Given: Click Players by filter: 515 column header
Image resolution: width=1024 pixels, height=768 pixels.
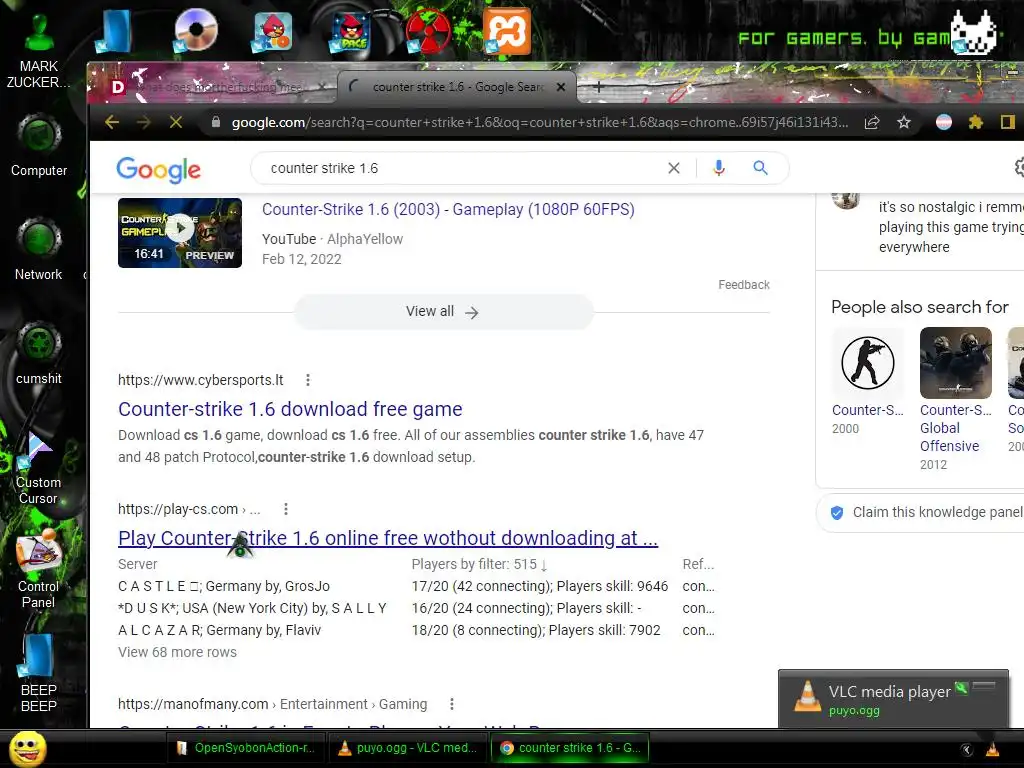Looking at the screenshot, I should pos(479,564).
